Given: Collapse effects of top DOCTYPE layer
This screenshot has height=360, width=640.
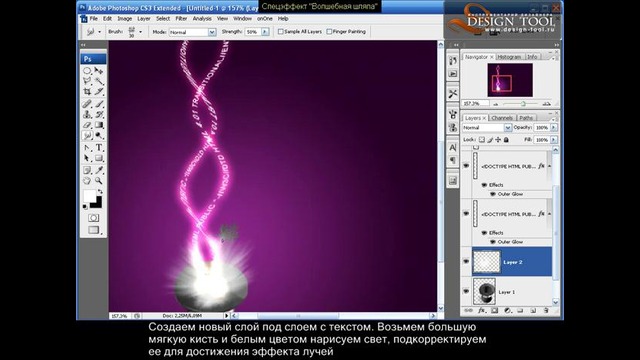Looking at the screenshot, I should point(549,166).
